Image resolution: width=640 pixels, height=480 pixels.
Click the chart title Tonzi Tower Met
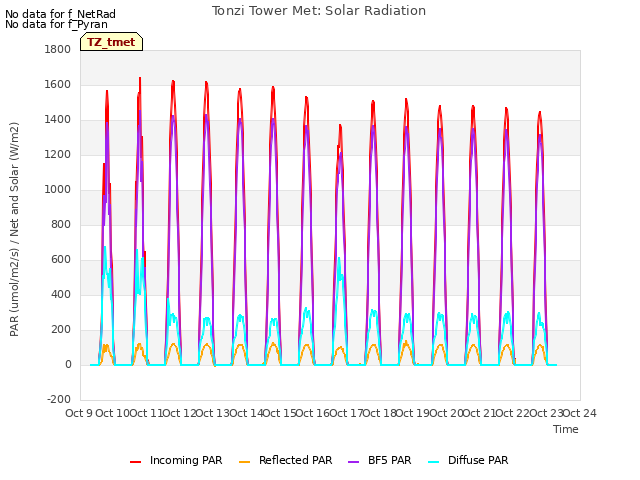coord(319,11)
